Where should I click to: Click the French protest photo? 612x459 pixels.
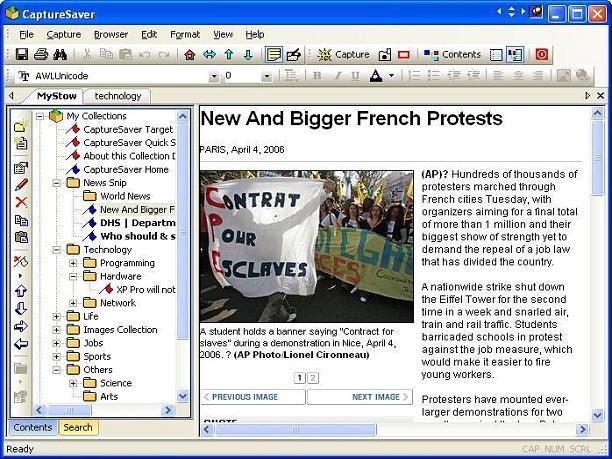point(307,246)
